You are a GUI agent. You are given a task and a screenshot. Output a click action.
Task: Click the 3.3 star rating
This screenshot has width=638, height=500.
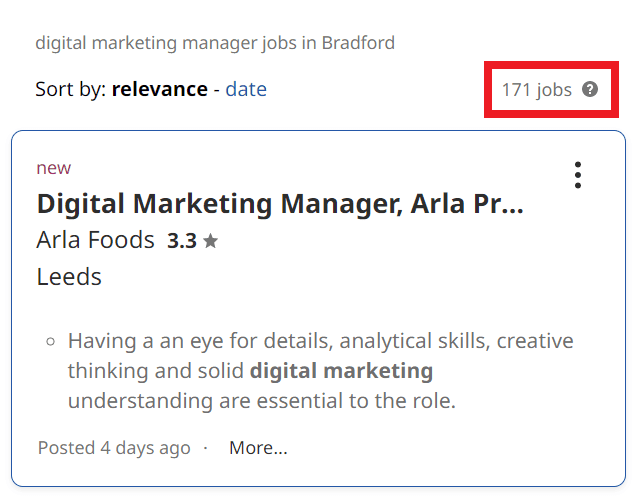(192, 241)
